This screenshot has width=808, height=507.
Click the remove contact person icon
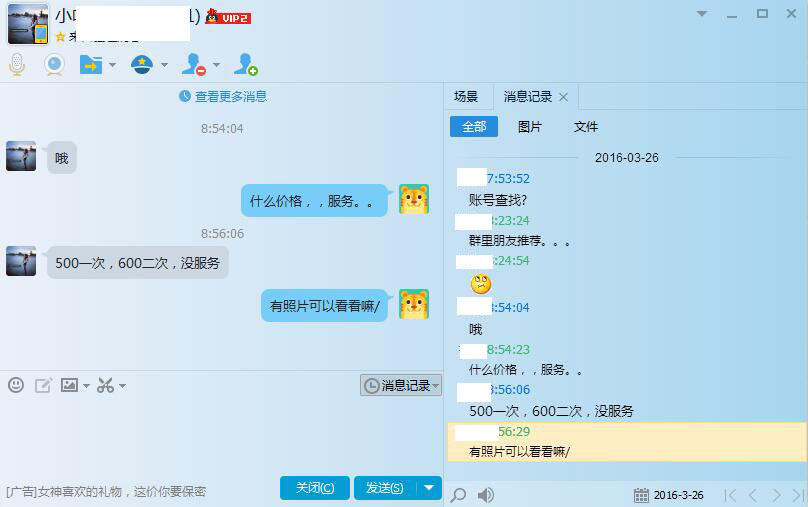coord(194,65)
